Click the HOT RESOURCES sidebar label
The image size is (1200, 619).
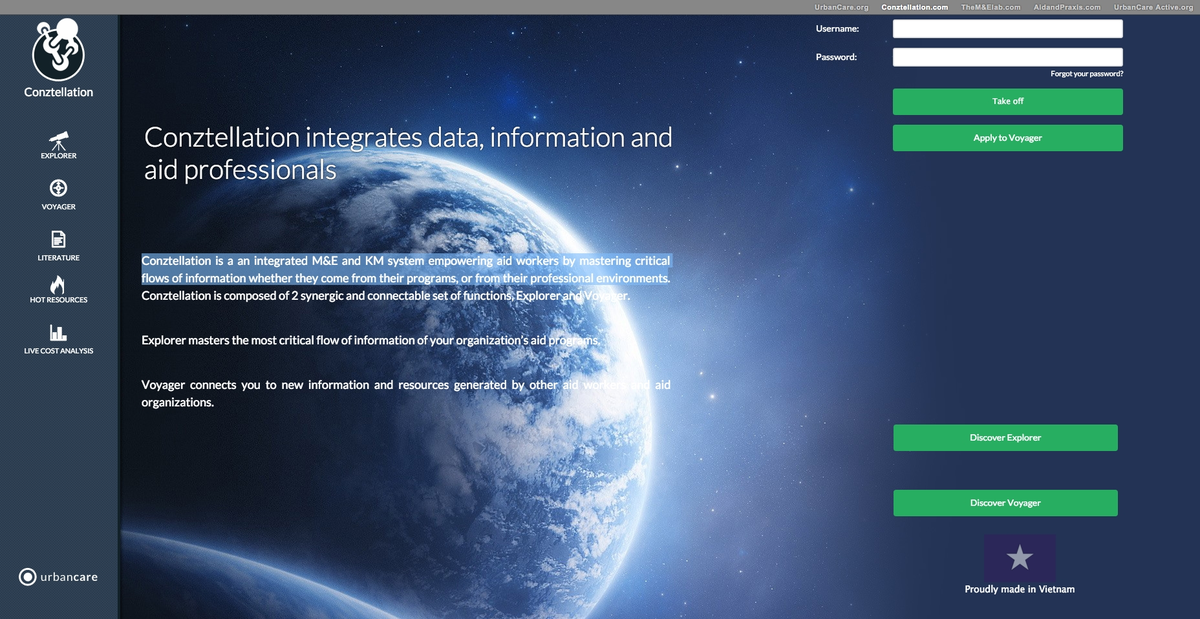pyautogui.click(x=58, y=300)
